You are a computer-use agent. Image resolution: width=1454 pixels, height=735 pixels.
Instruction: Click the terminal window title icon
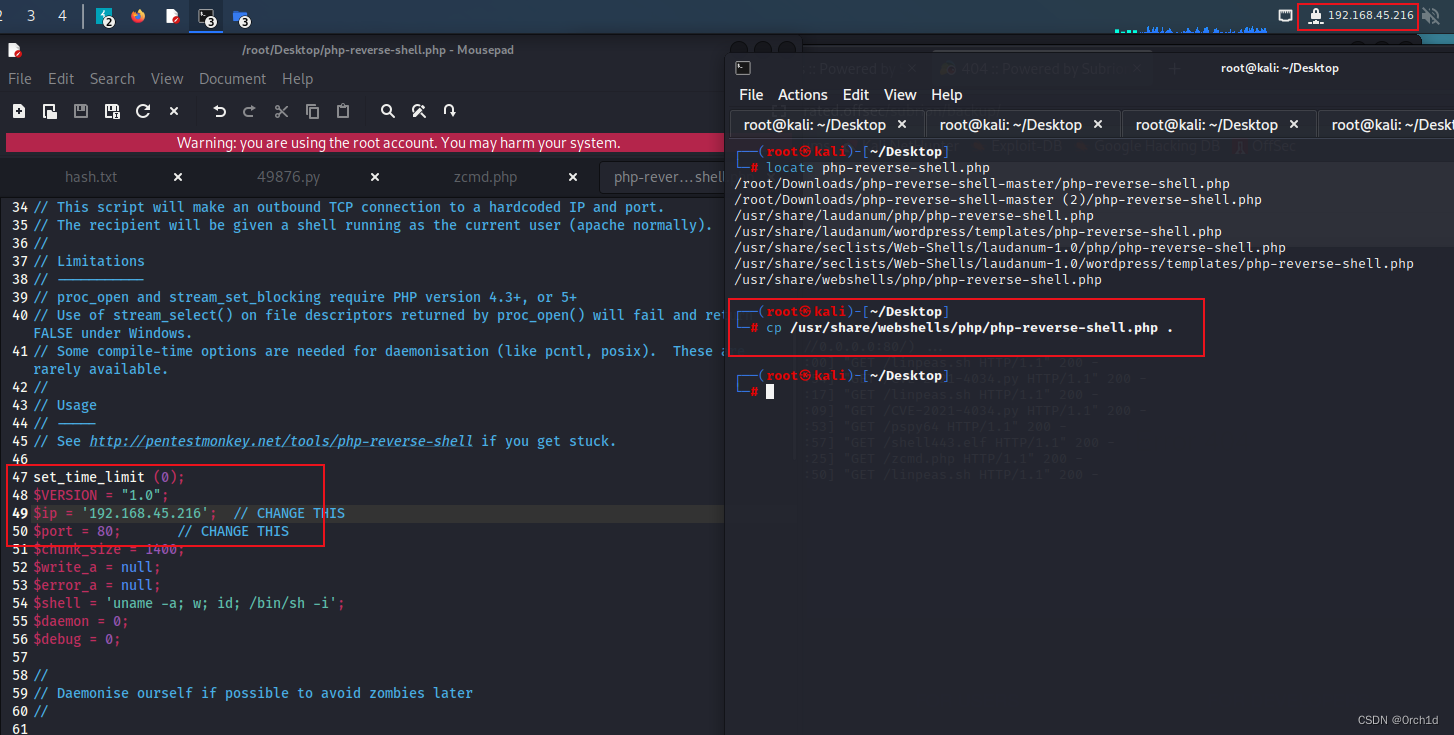coord(743,68)
